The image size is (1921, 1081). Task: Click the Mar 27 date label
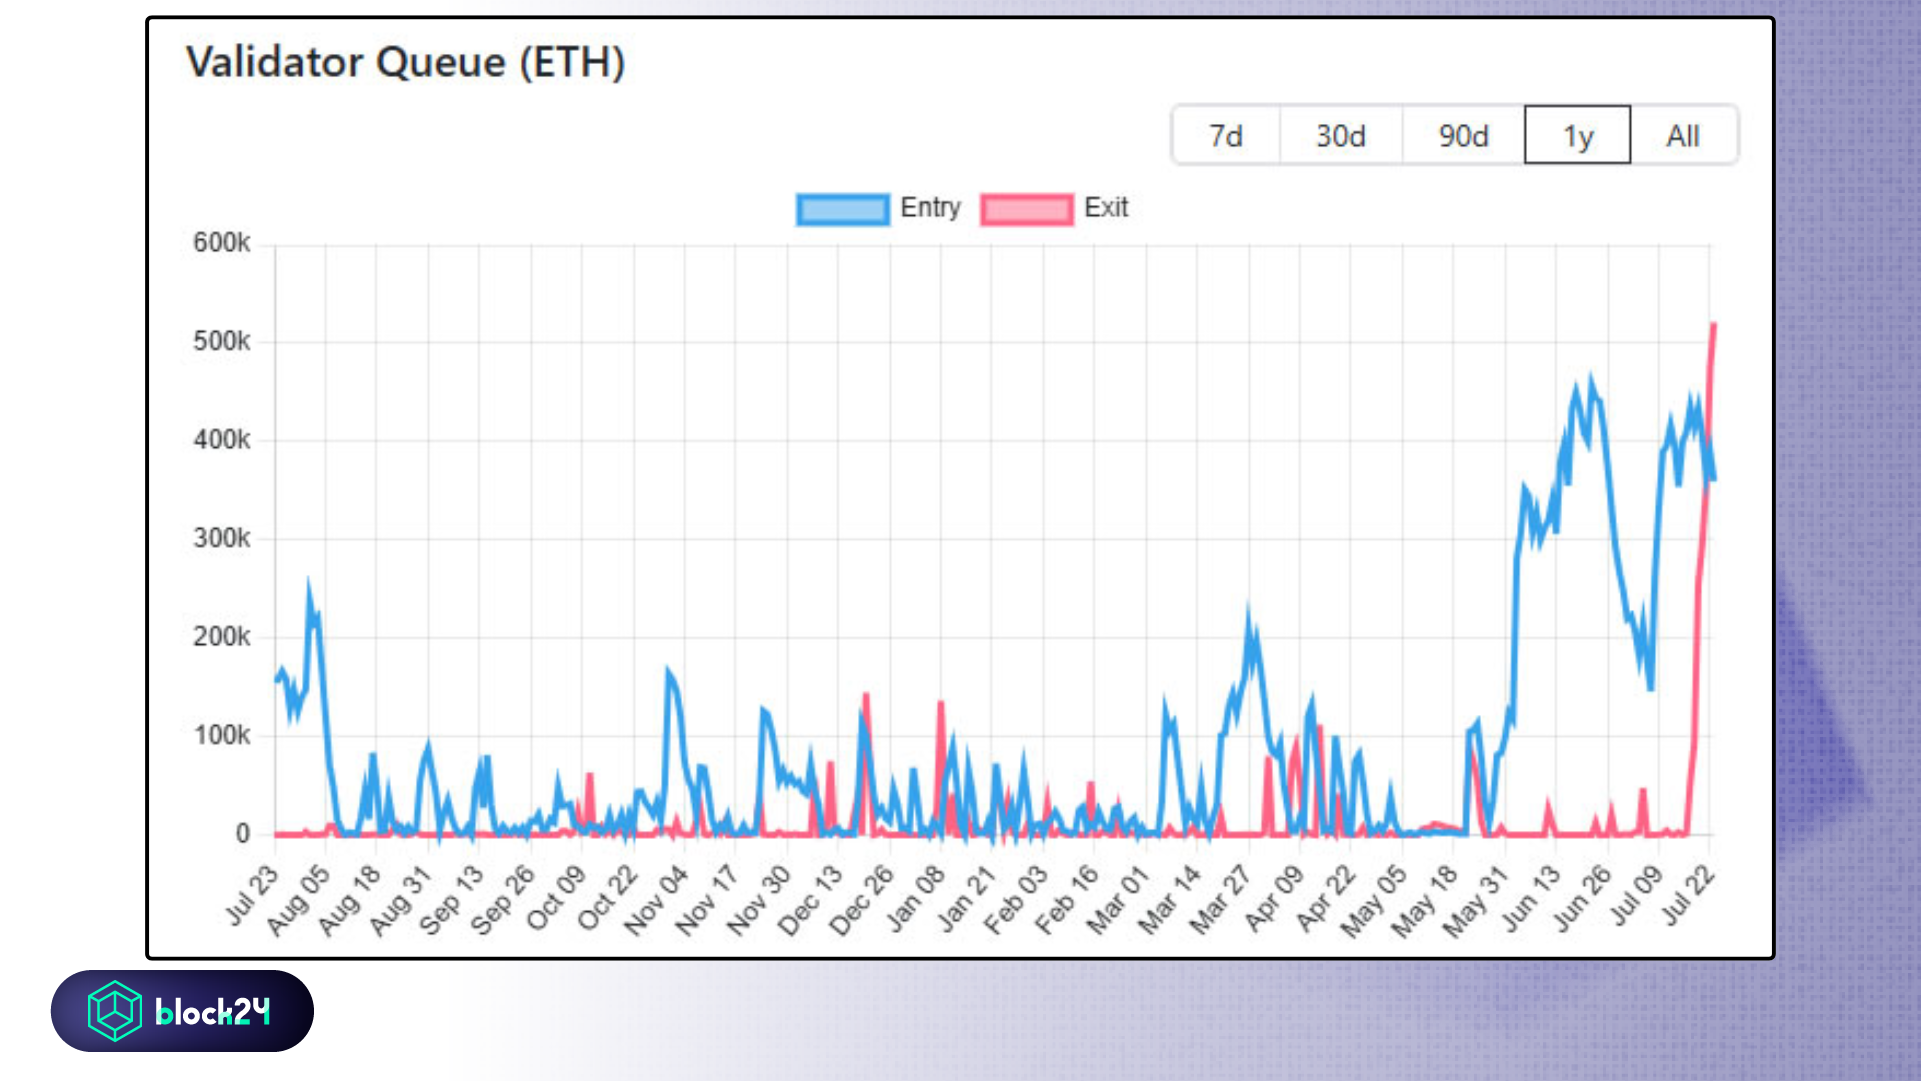(x=1221, y=900)
